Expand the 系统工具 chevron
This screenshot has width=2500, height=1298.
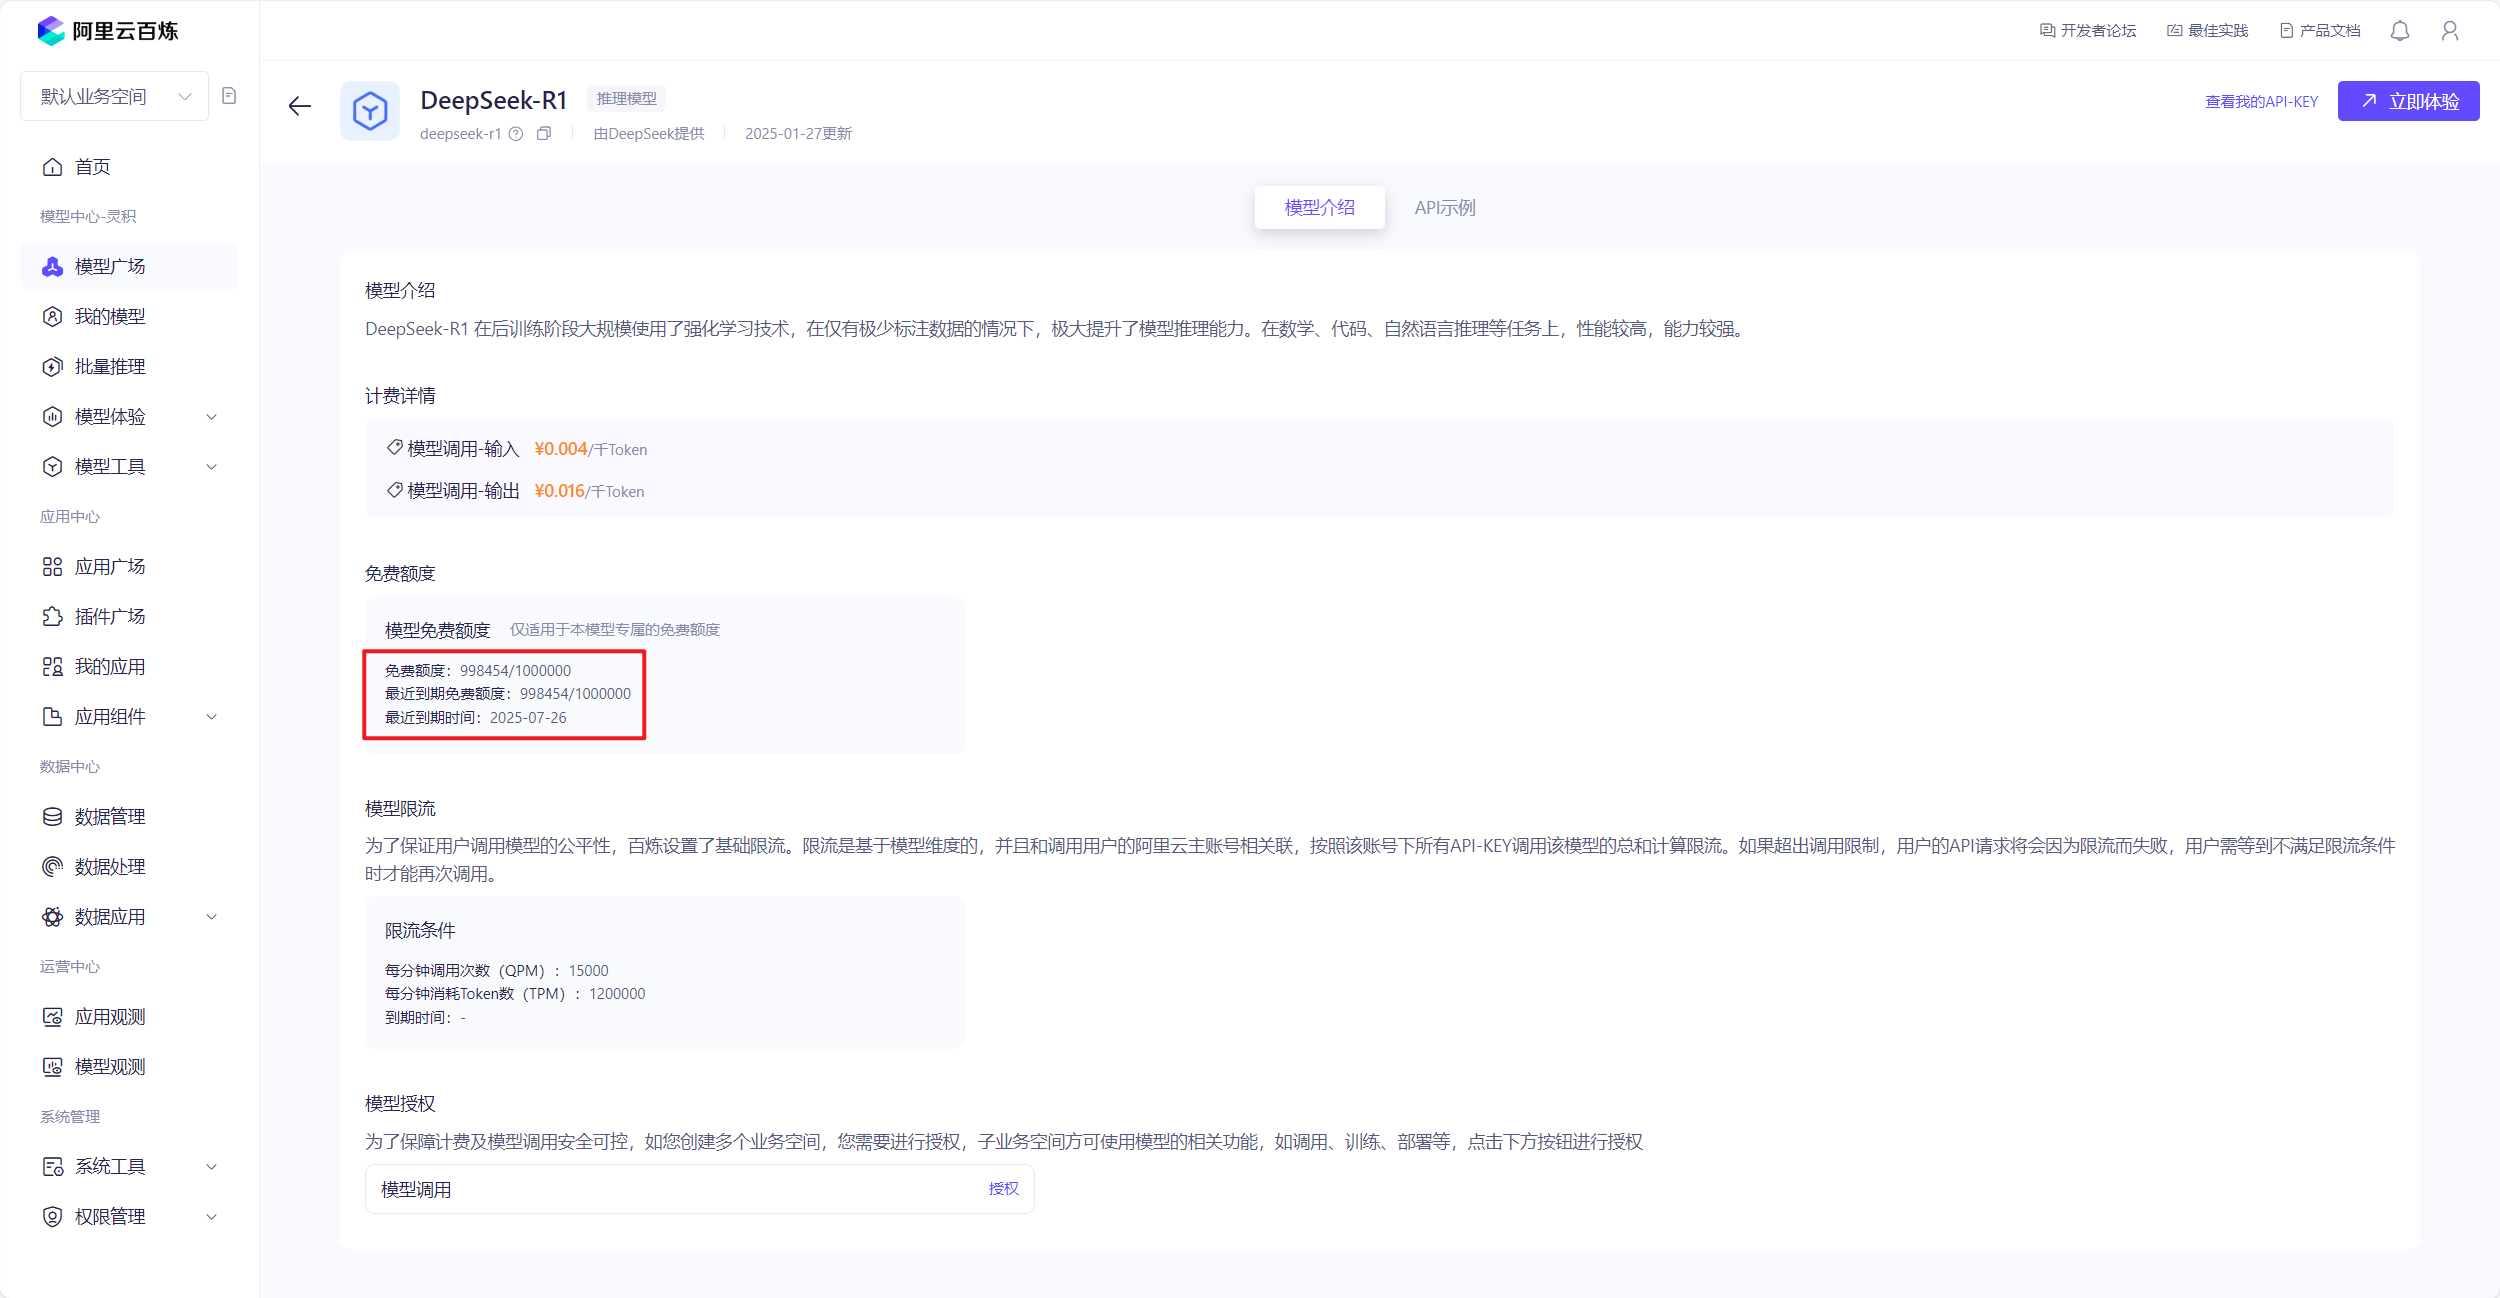point(212,1167)
